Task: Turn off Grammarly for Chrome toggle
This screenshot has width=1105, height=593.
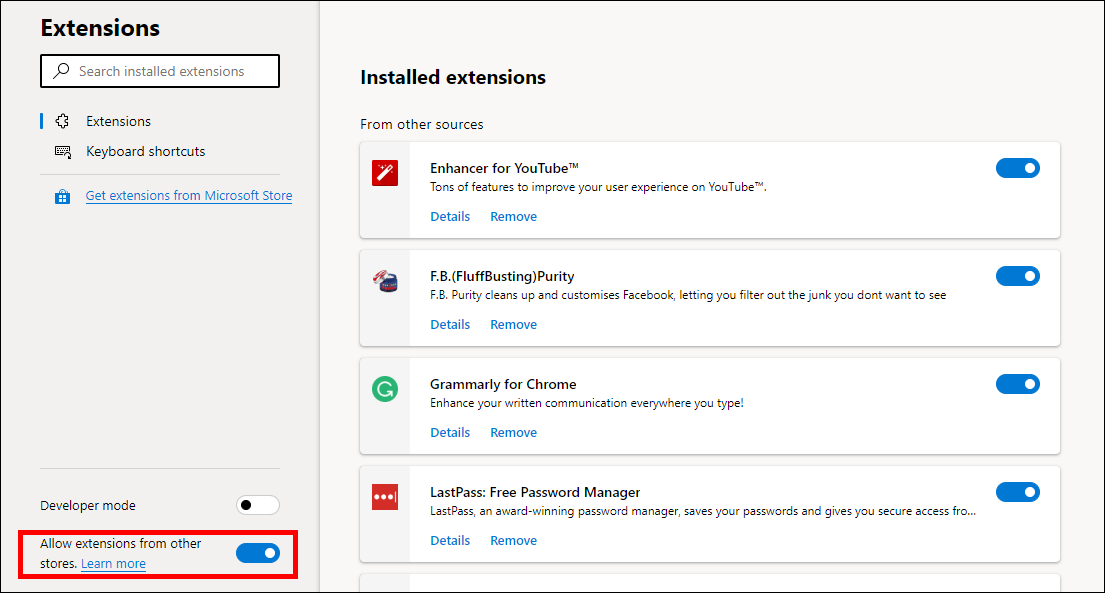Action: point(1018,384)
